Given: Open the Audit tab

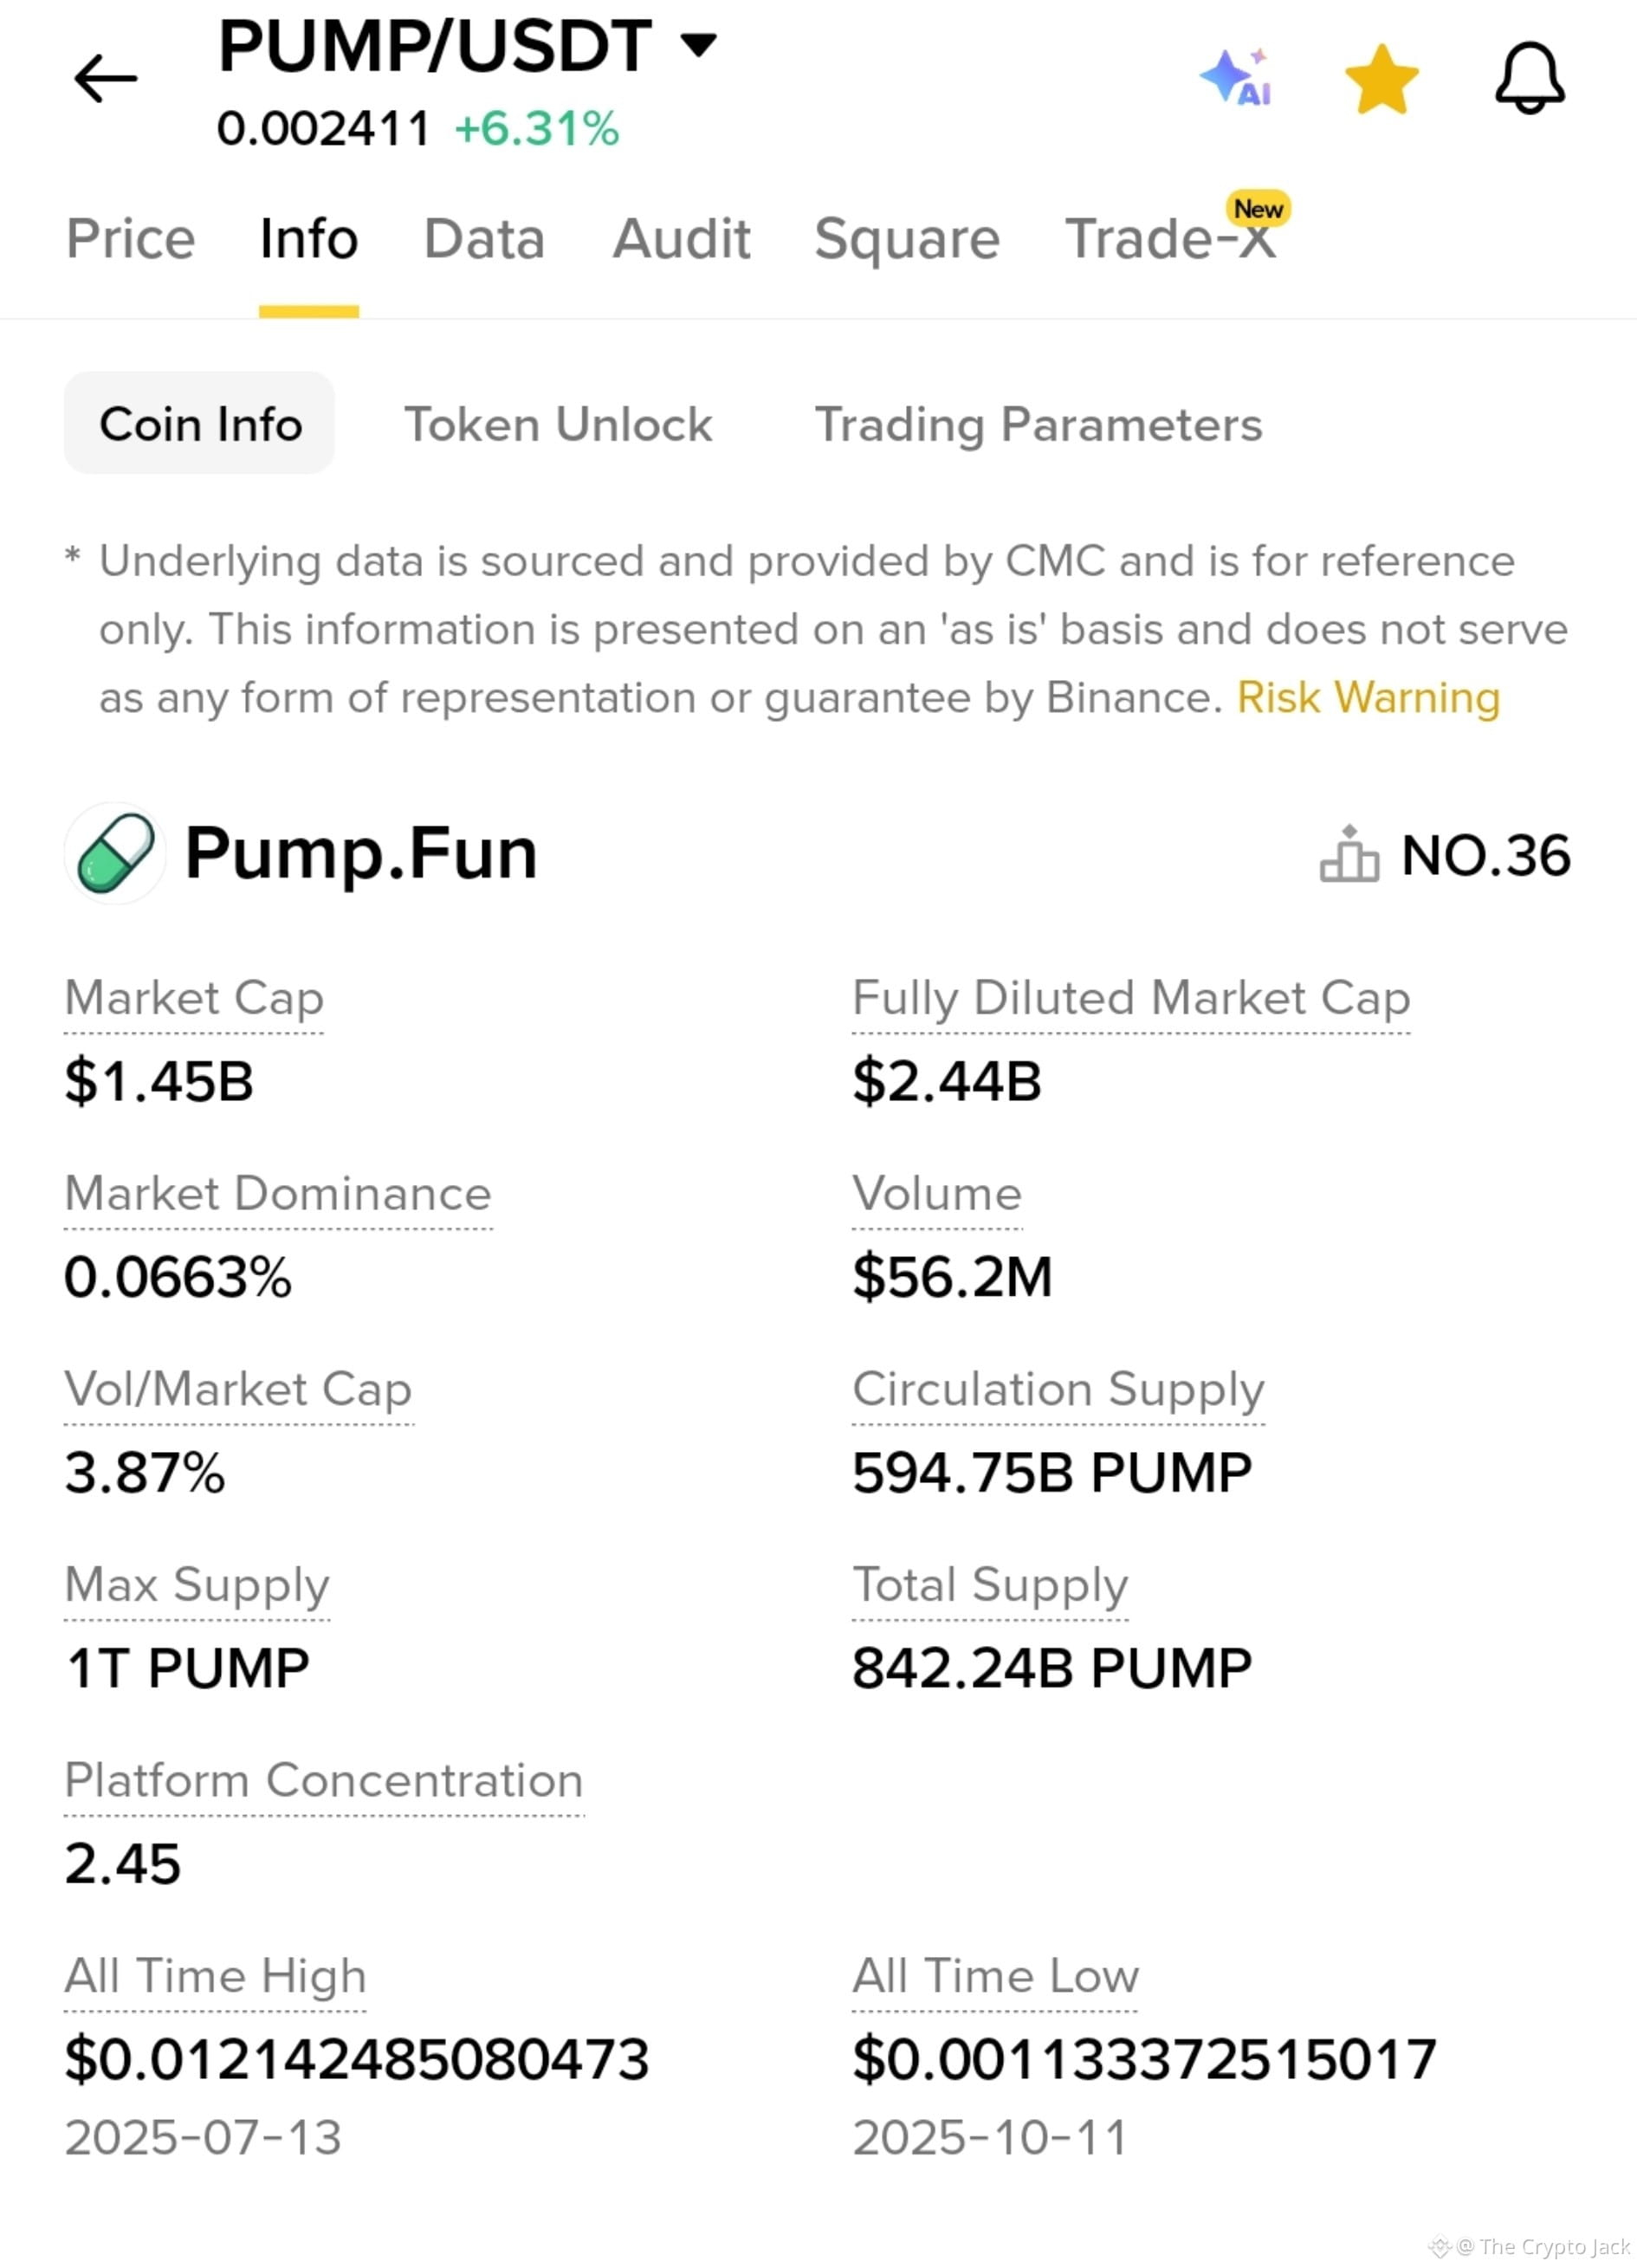Looking at the screenshot, I should click(x=681, y=239).
